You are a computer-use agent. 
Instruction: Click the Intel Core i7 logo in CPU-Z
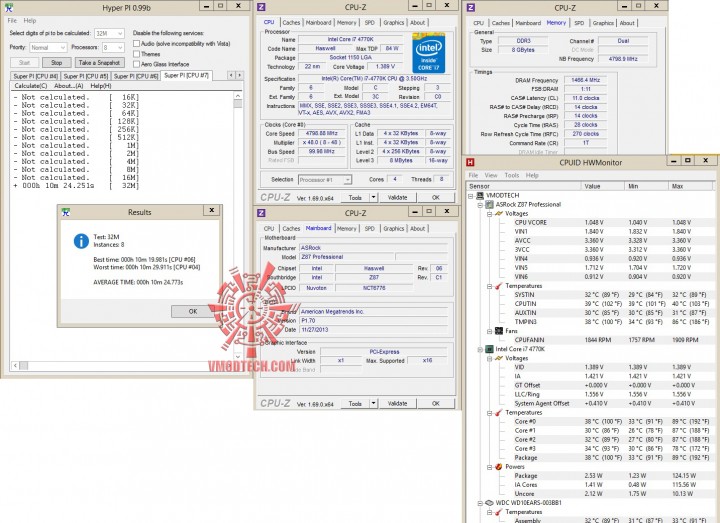(428, 52)
